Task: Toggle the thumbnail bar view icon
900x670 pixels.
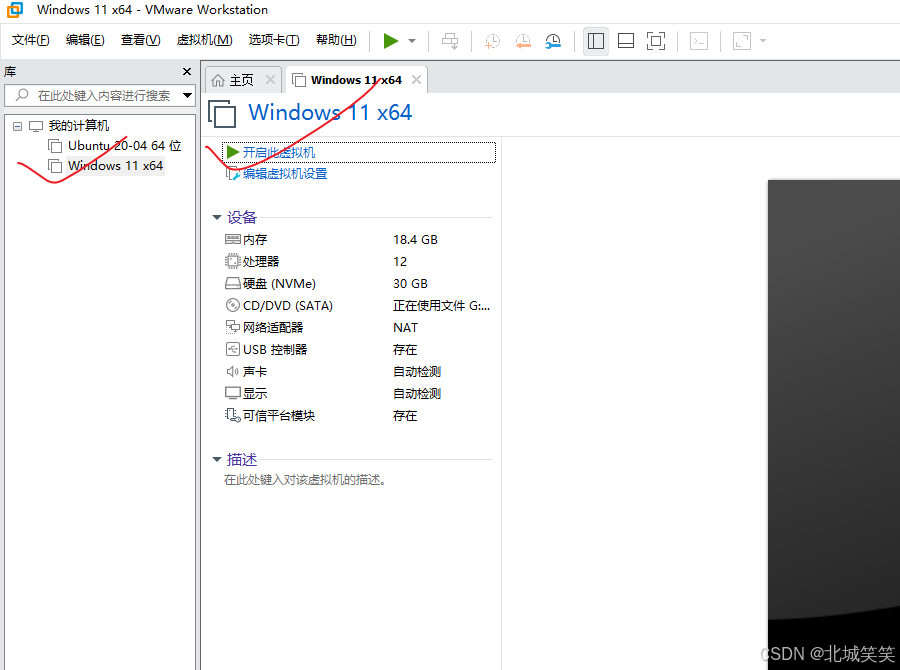Action: click(x=626, y=41)
